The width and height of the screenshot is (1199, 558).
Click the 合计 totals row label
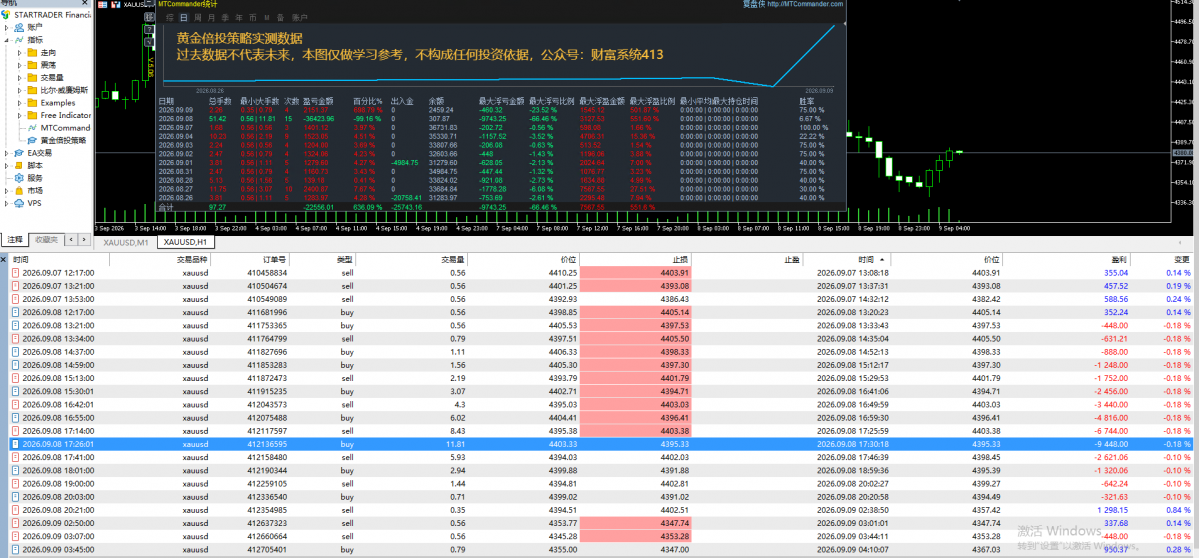coord(166,207)
